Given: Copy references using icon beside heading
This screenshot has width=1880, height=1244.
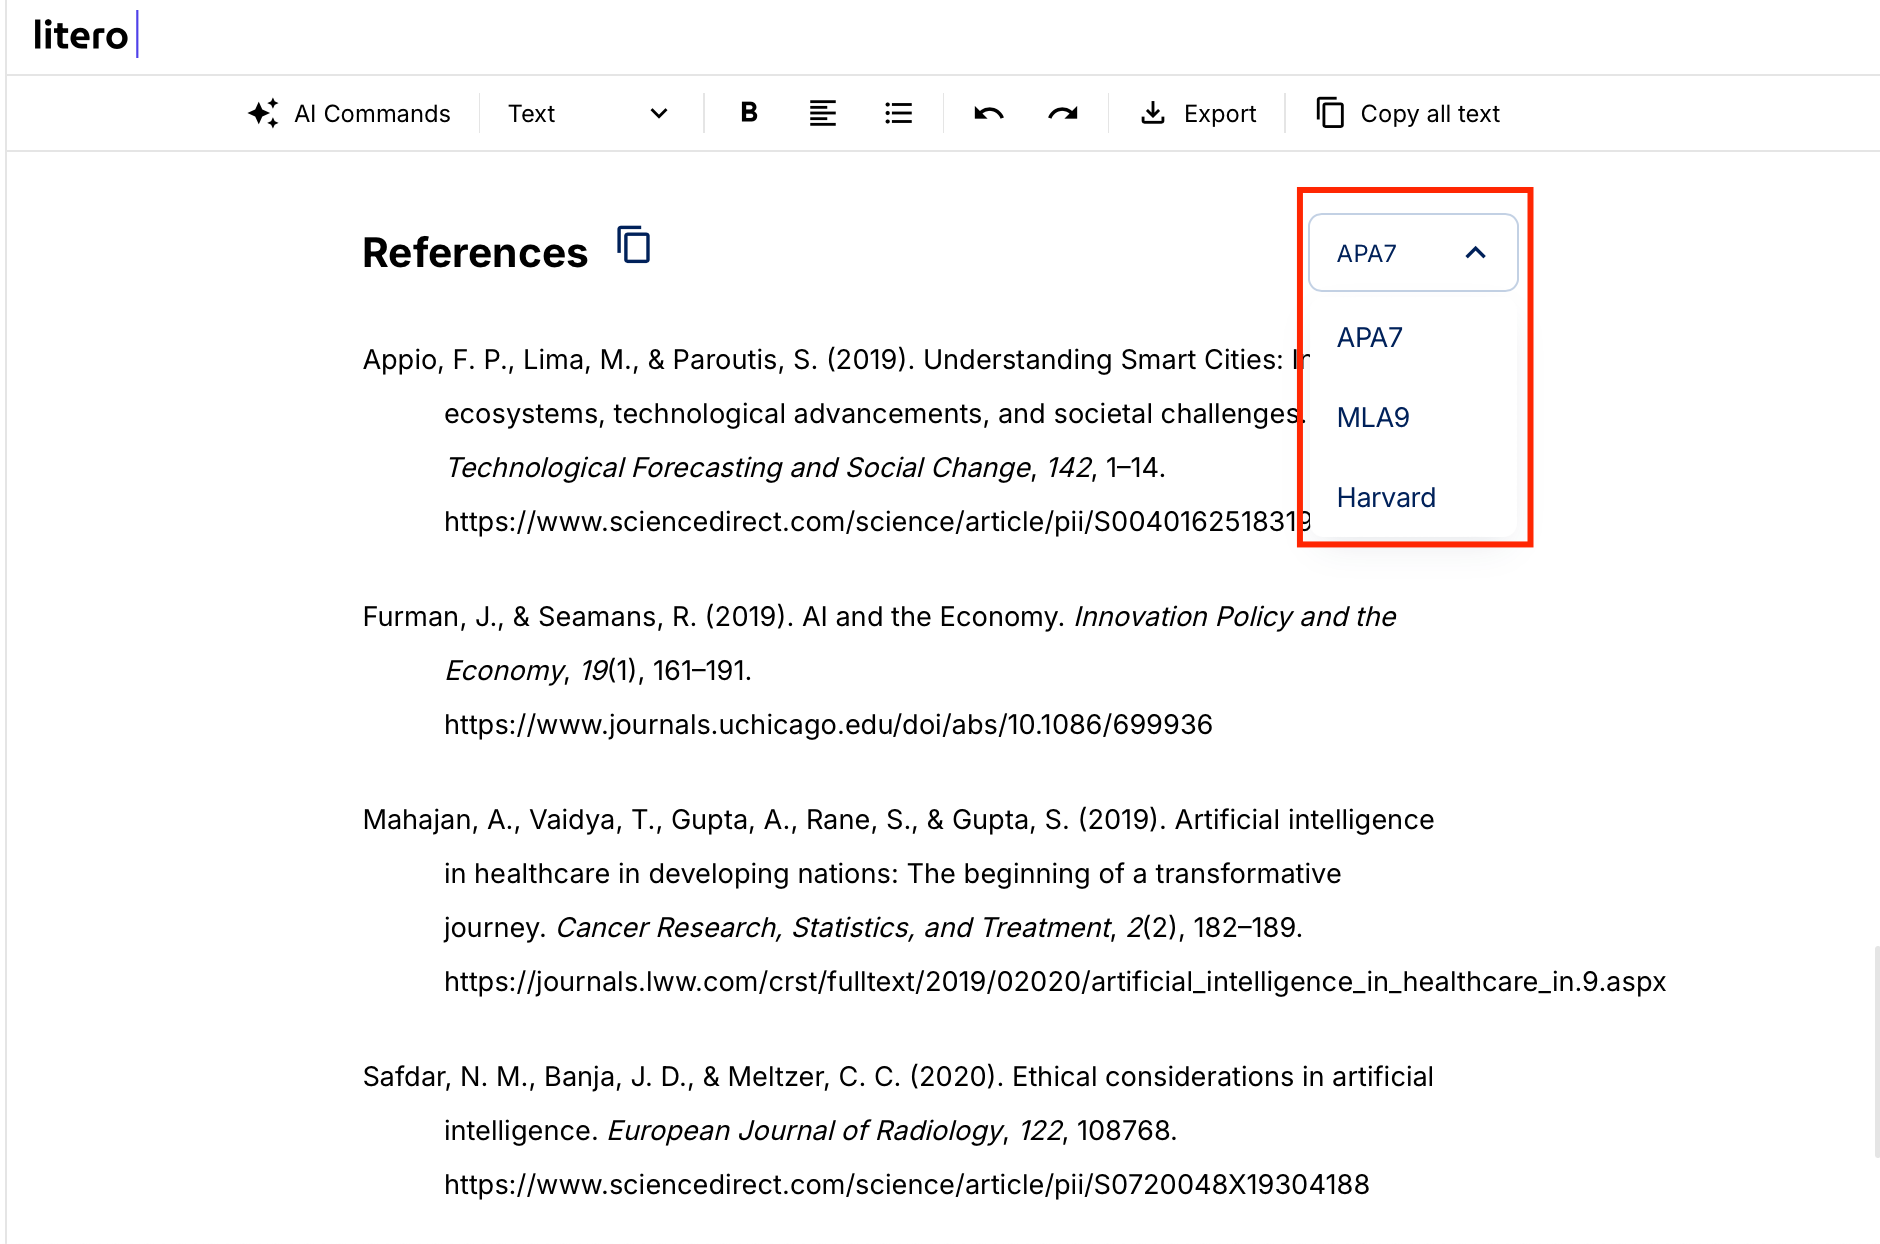Looking at the screenshot, I should [634, 245].
